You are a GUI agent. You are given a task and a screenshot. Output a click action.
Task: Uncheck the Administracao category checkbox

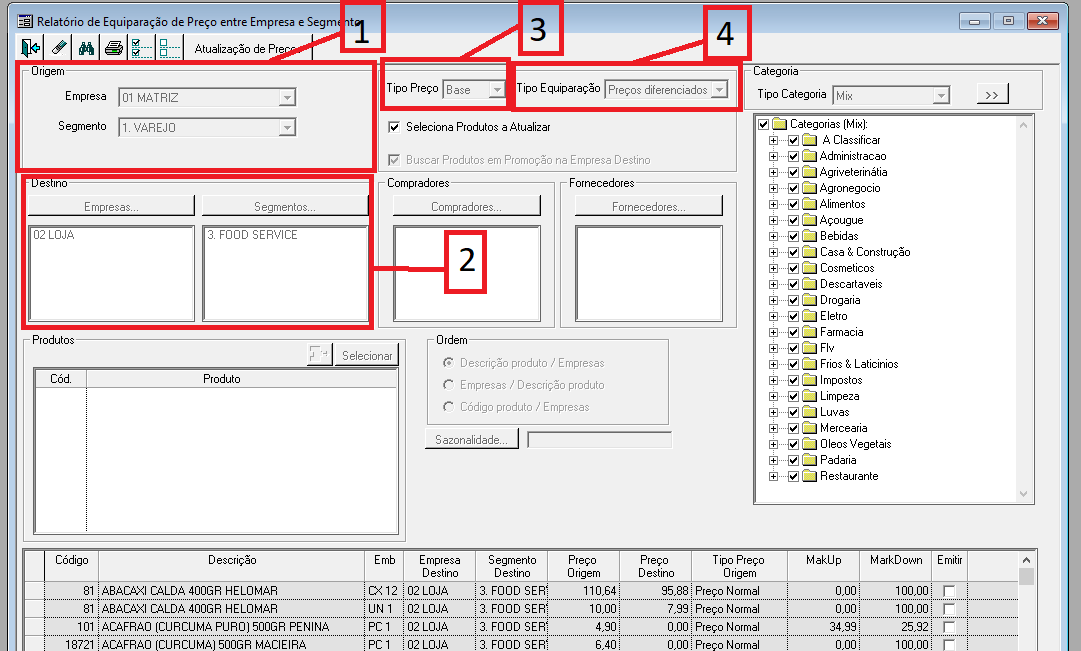click(794, 157)
